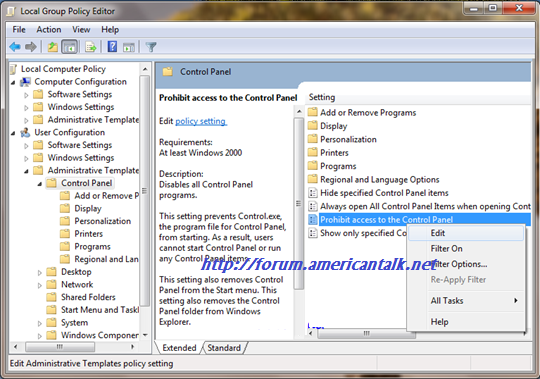Click the Filter funnel toolbar icon
Viewport: 540px width, 379px height.
pos(151,46)
